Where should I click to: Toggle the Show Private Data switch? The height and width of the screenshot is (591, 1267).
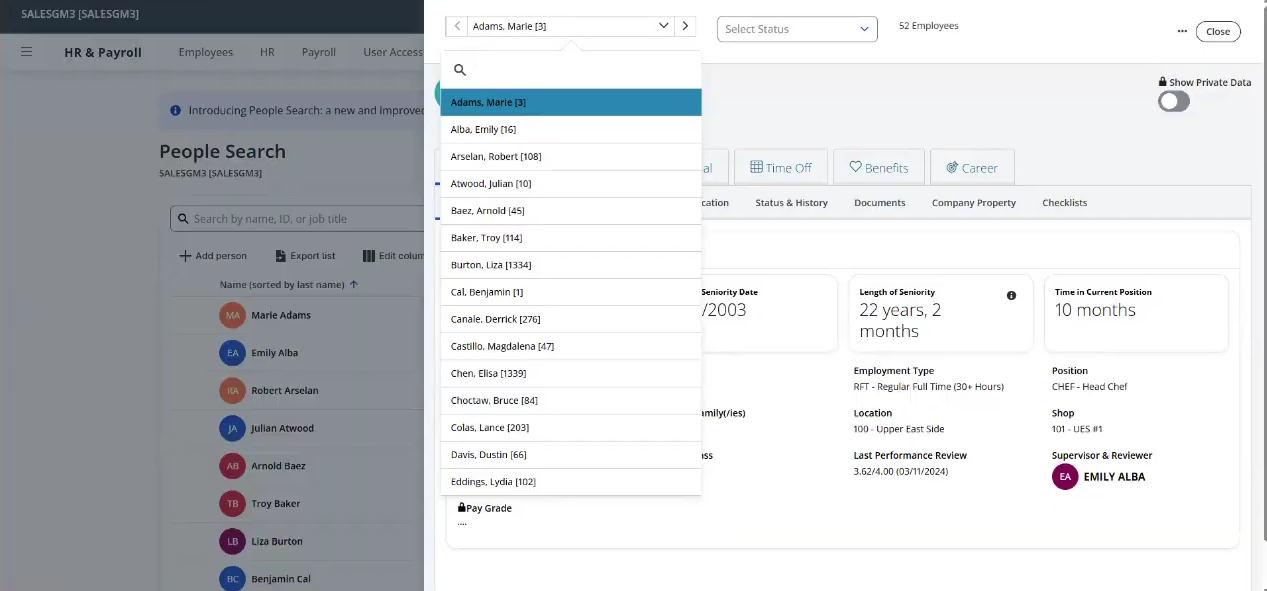1174,101
